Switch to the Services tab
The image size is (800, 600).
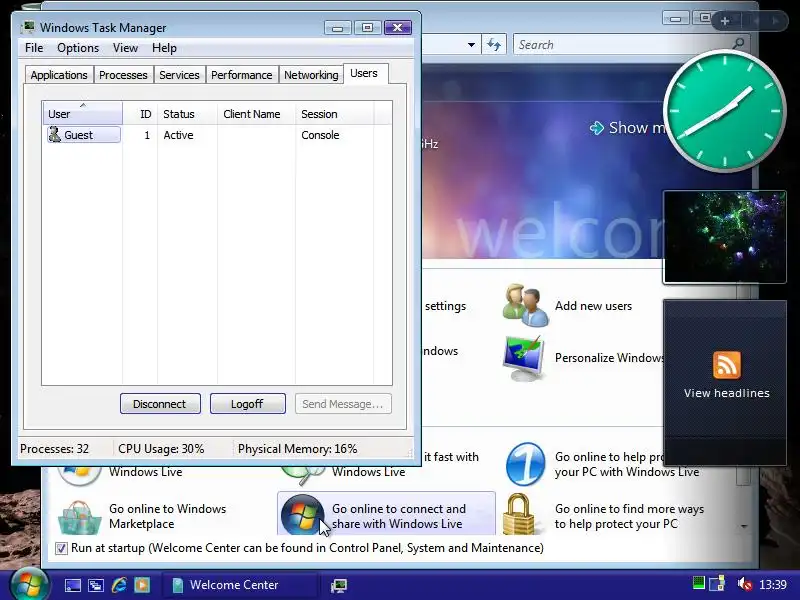pos(179,75)
